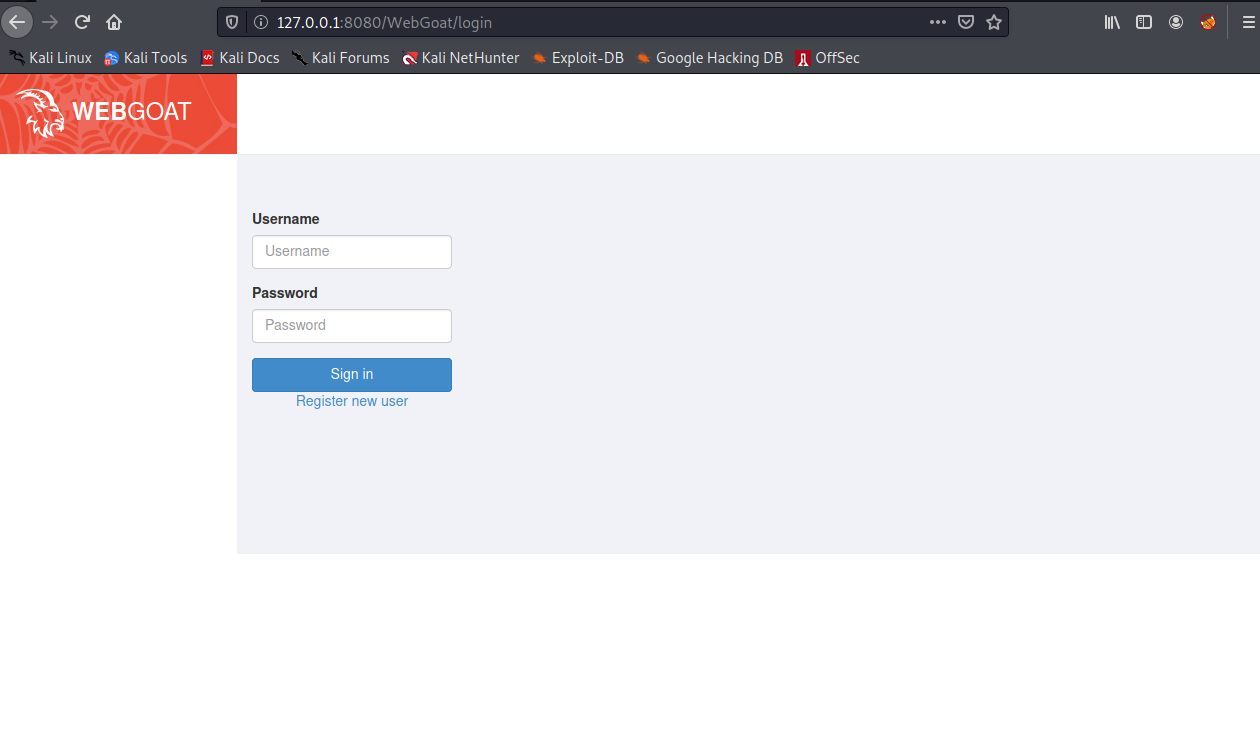The image size is (1260, 756).
Task: Open the Kali Tools bookmark
Action: (146, 58)
